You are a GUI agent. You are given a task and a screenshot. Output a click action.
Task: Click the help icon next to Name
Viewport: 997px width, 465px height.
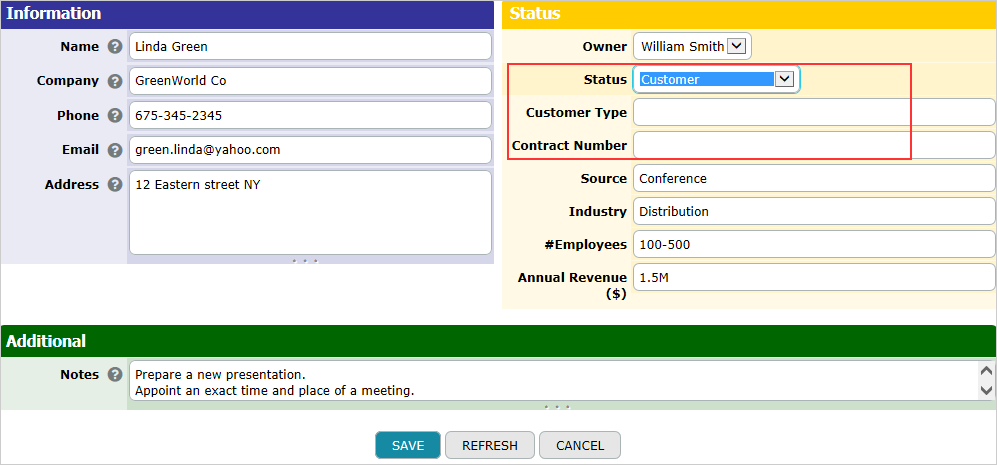pos(114,46)
